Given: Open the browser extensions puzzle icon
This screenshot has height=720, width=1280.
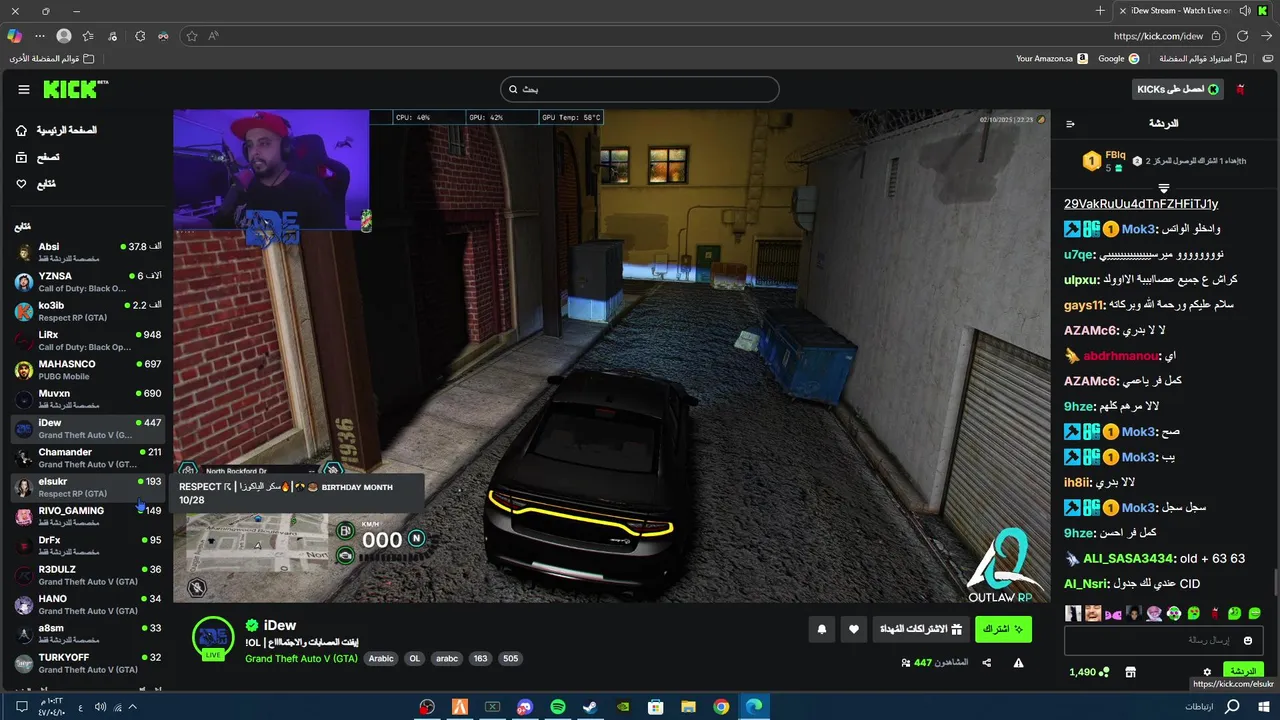Looking at the screenshot, I should point(139,35).
